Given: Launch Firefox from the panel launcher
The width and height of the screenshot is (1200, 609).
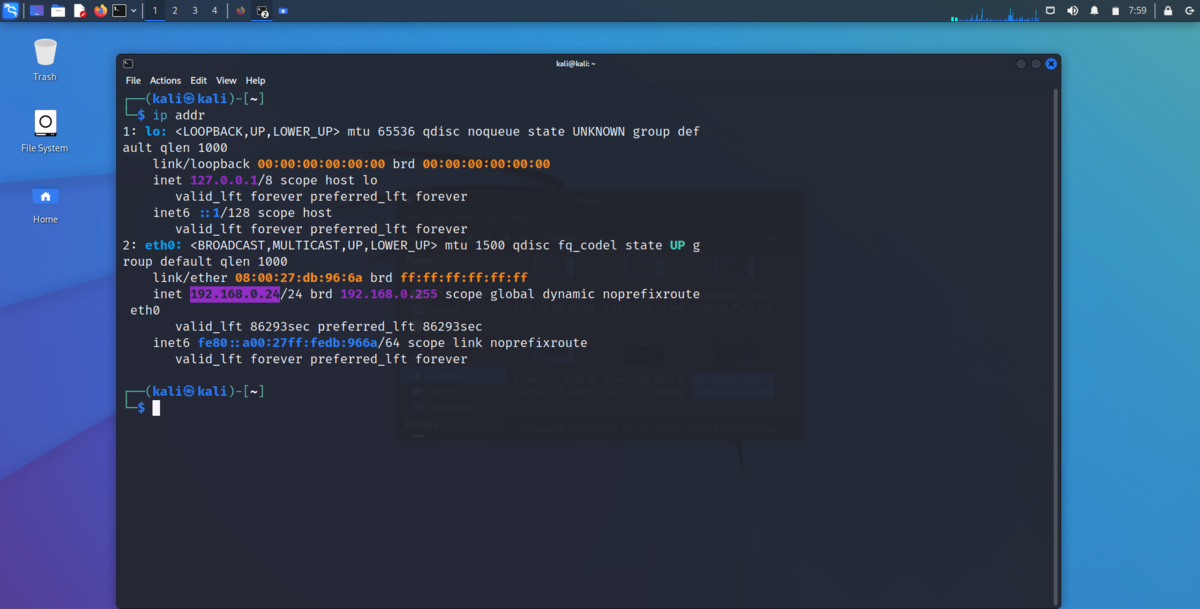Looking at the screenshot, I should (x=100, y=11).
